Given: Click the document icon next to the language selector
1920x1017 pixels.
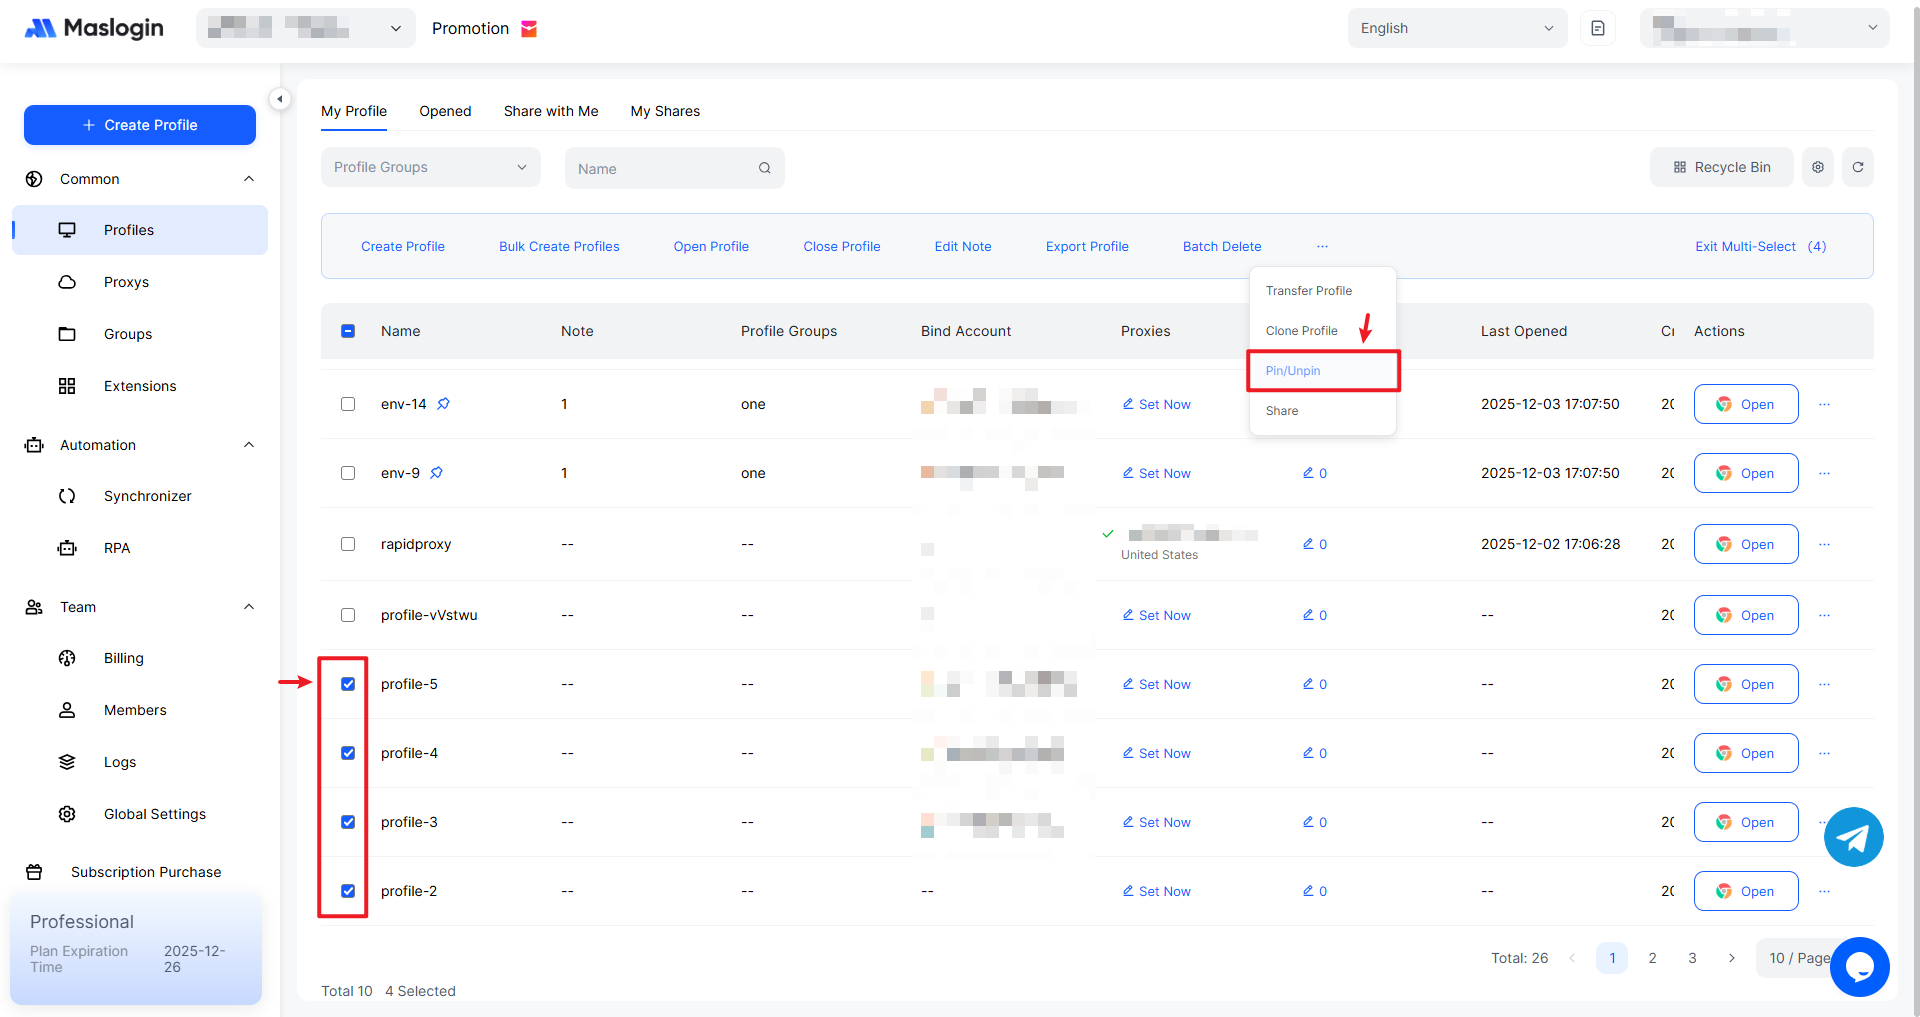Looking at the screenshot, I should point(1597,28).
